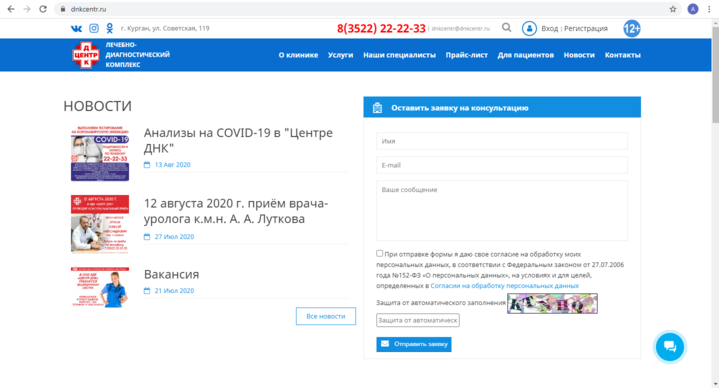719x388 pixels.
Task: Open the Для пациентов menu item
Action: pyautogui.click(x=525, y=55)
